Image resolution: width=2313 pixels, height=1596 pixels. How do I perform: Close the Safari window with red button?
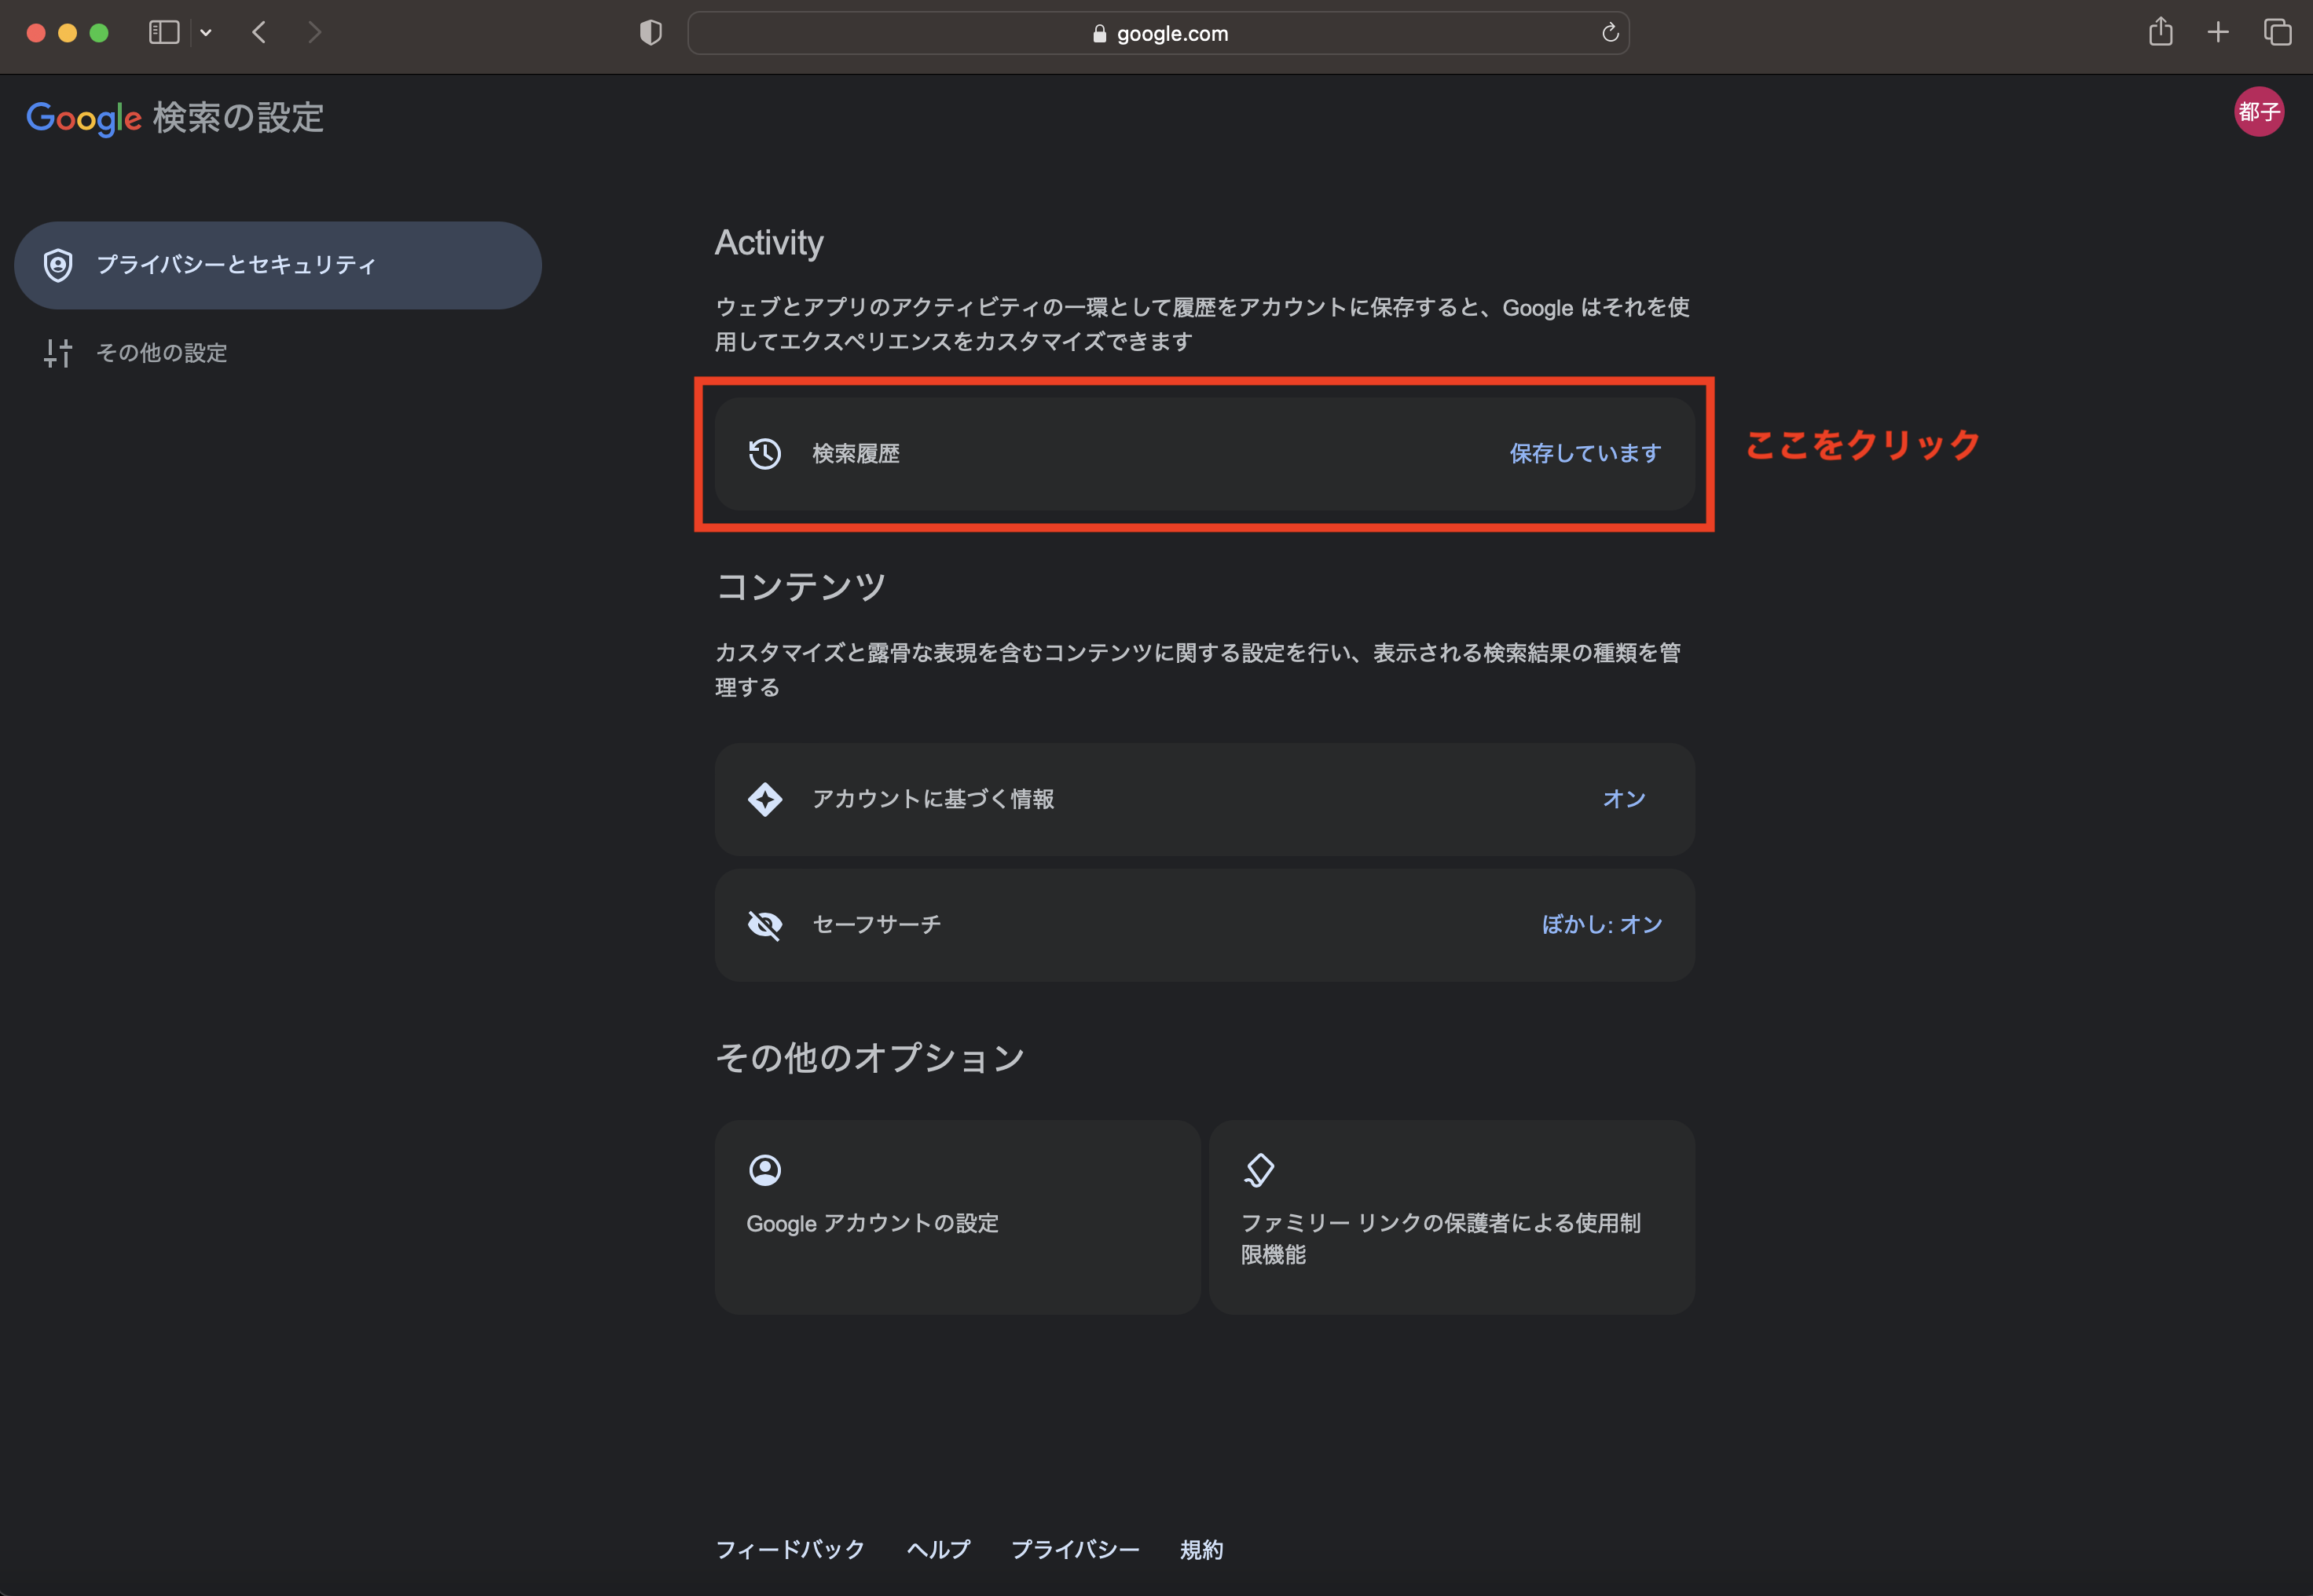tap(36, 33)
